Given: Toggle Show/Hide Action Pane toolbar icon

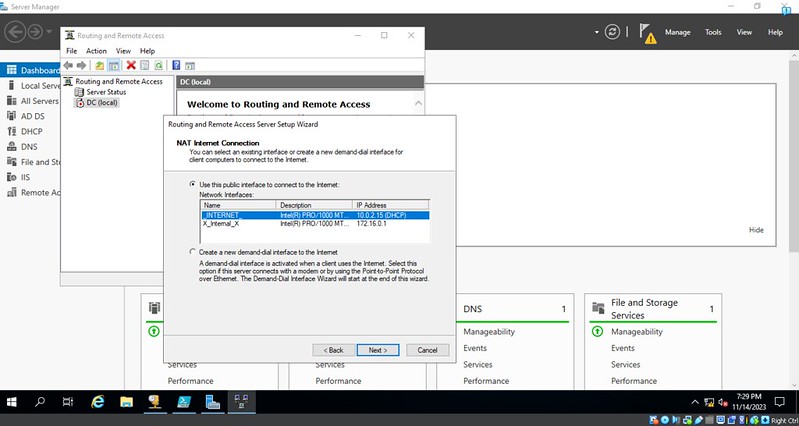Looking at the screenshot, I should (x=190, y=65).
